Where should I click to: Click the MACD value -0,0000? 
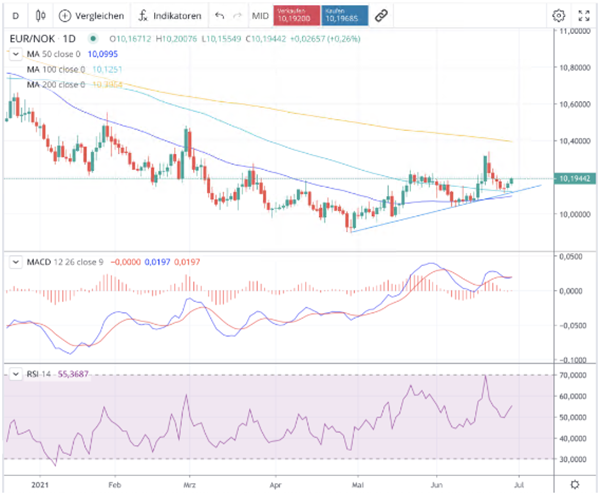tap(126, 262)
